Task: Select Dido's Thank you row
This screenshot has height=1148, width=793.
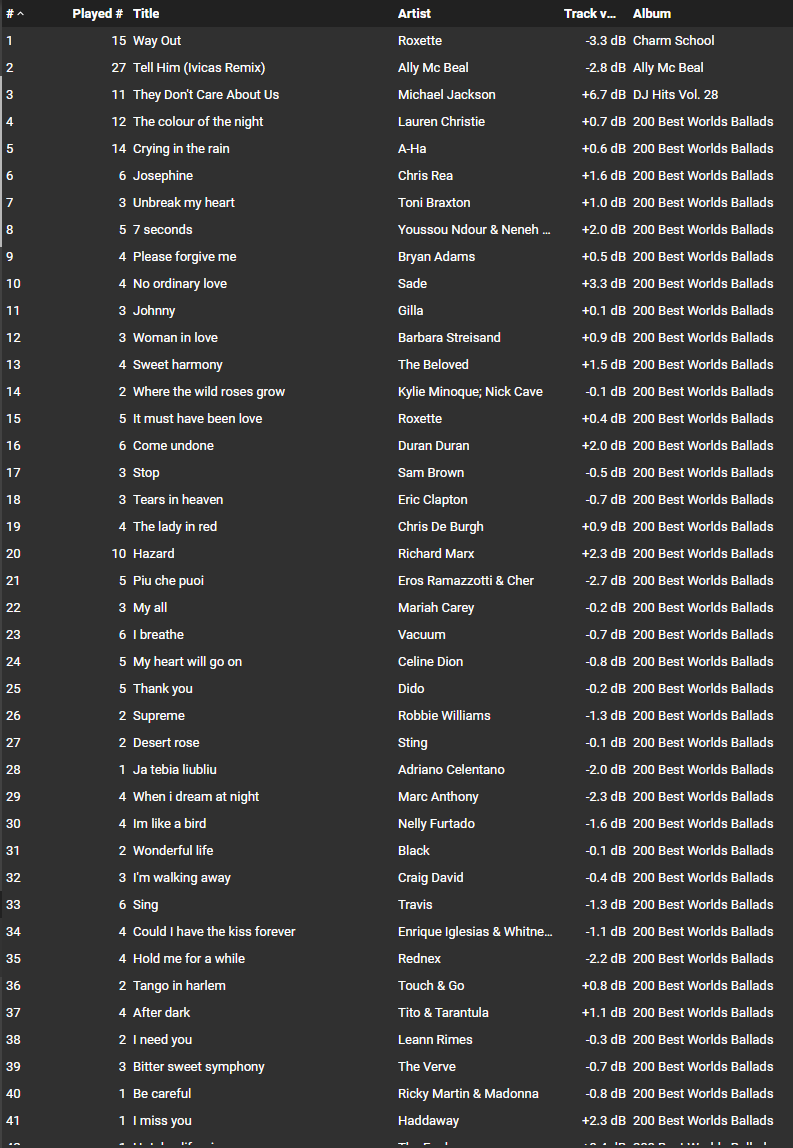Action: tap(163, 689)
